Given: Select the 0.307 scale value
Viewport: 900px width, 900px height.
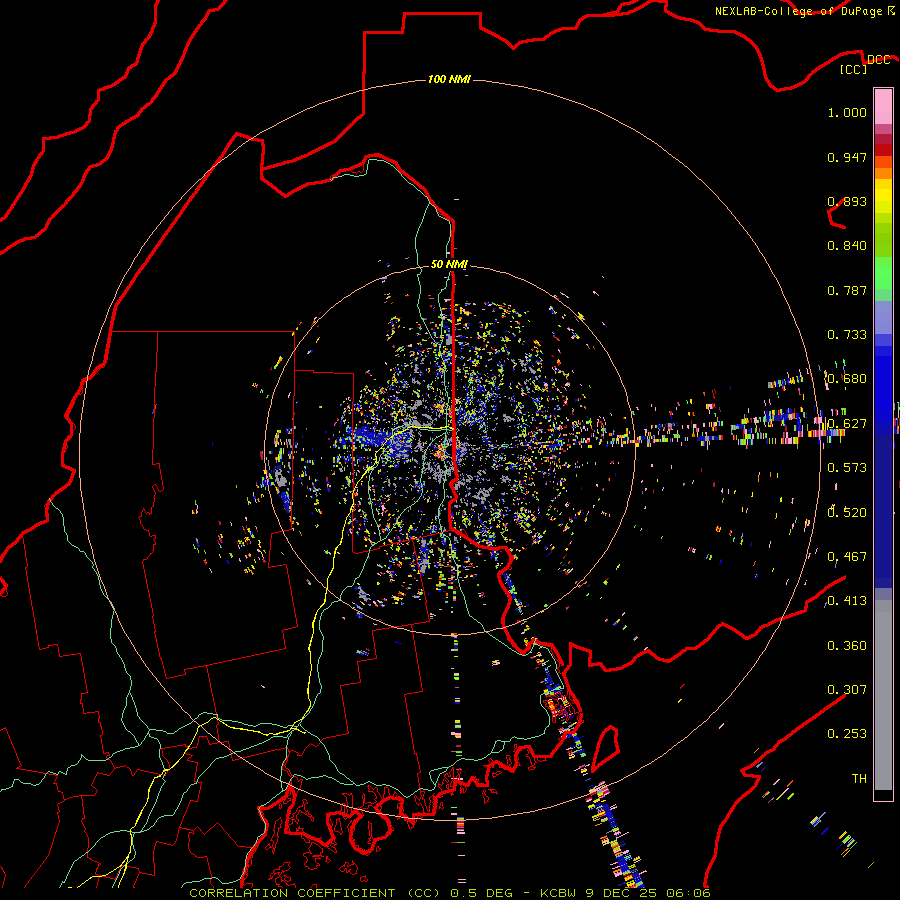Looking at the screenshot, I should 847,689.
